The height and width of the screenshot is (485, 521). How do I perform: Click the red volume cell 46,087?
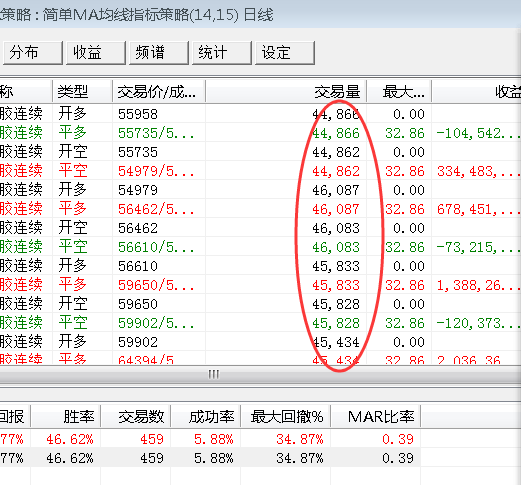coord(336,209)
